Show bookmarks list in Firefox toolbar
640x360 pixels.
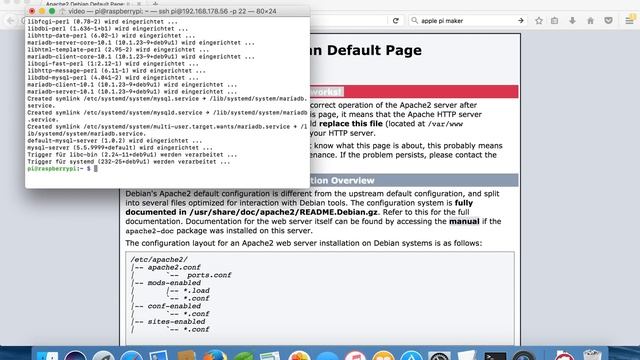click(554, 20)
